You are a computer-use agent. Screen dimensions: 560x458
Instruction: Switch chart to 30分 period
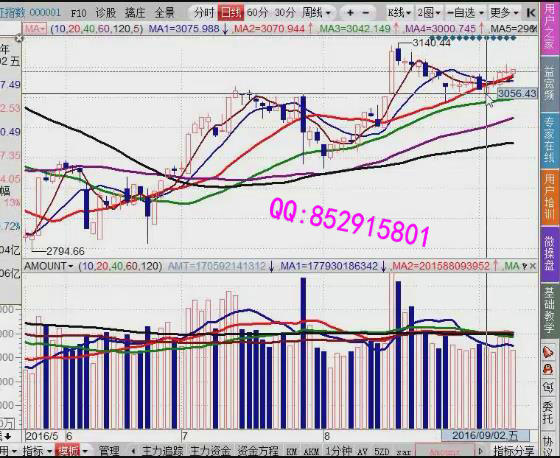(x=285, y=13)
